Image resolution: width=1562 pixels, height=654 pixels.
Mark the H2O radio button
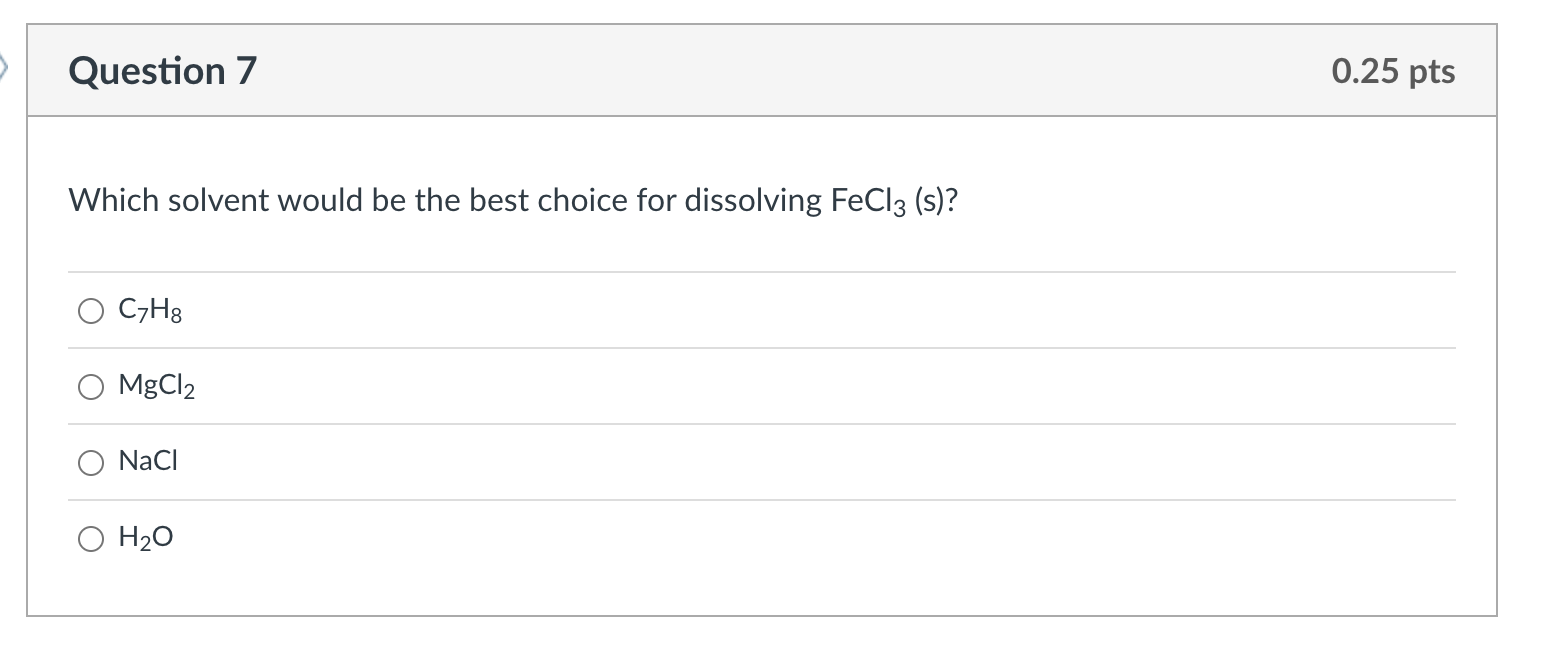point(90,539)
